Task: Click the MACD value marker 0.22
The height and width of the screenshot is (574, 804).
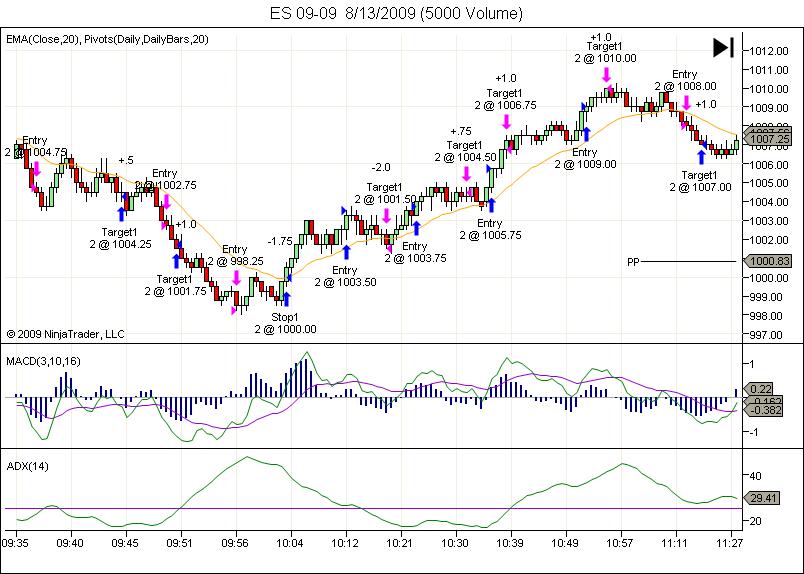Action: pyautogui.click(x=760, y=389)
